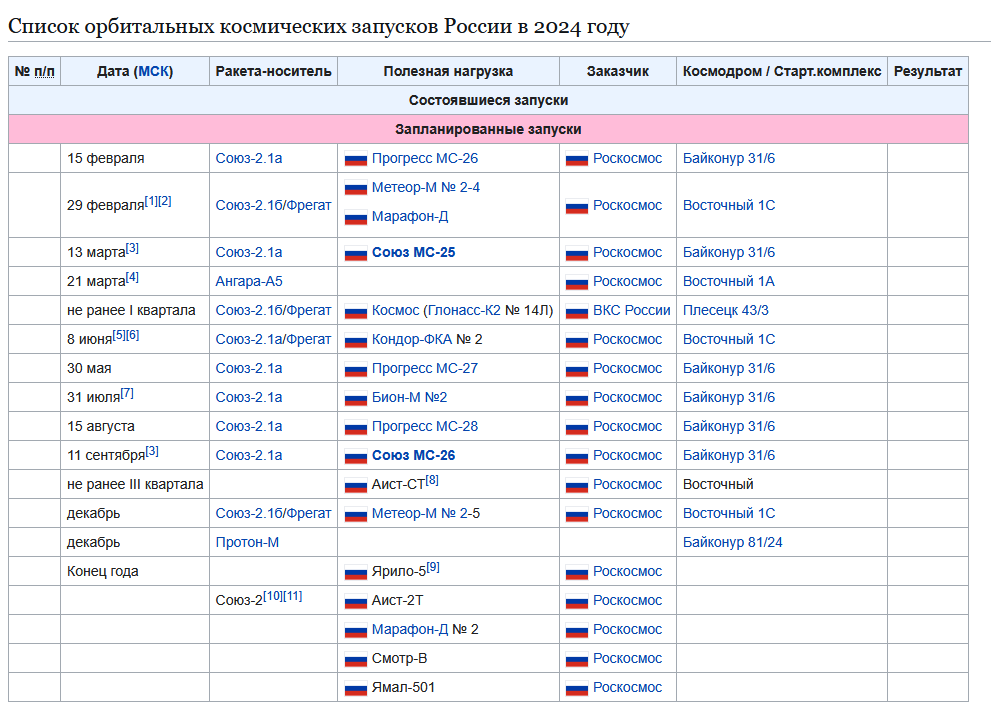Select the '15 февраля' date cell
Image resolution: width=991 pixels, height=711 pixels.
coord(135,158)
